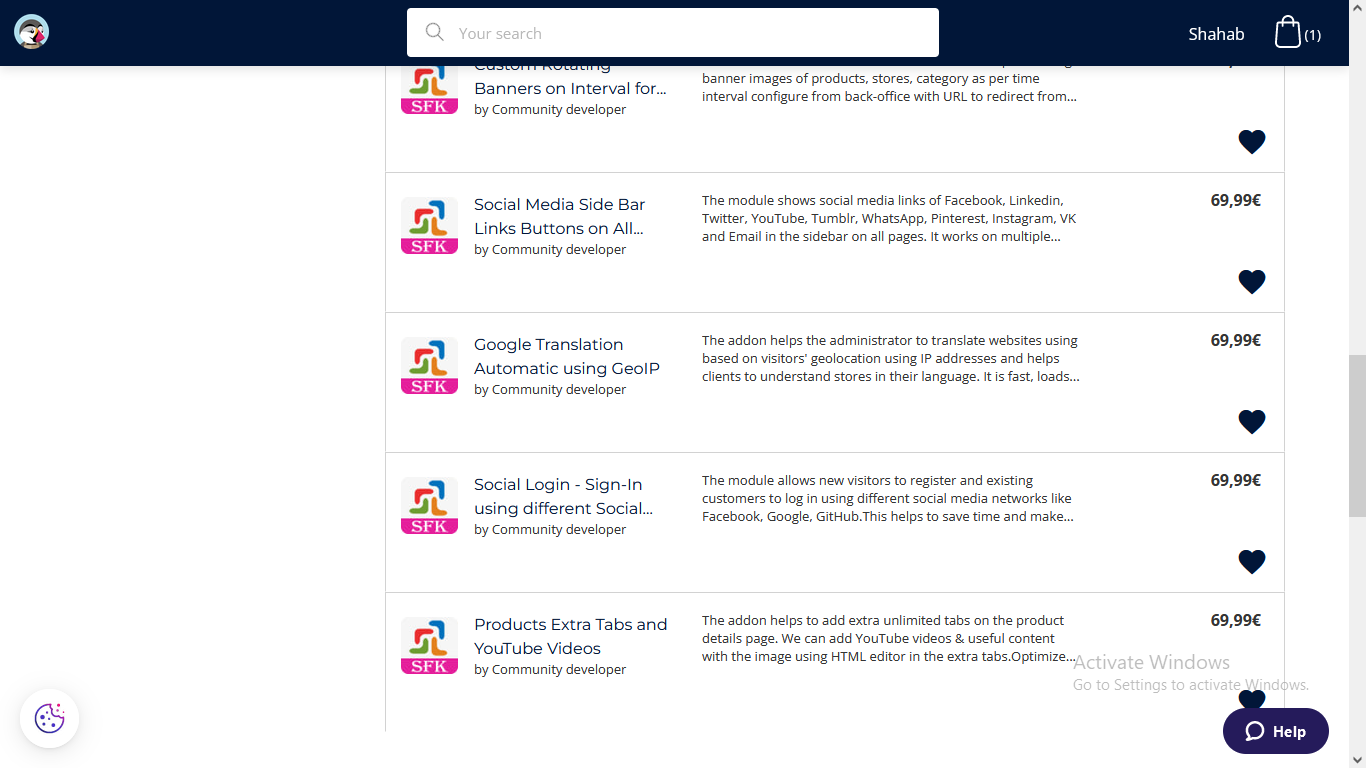
Task: Toggle favorite heart on Social Login module
Action: click(1251, 561)
